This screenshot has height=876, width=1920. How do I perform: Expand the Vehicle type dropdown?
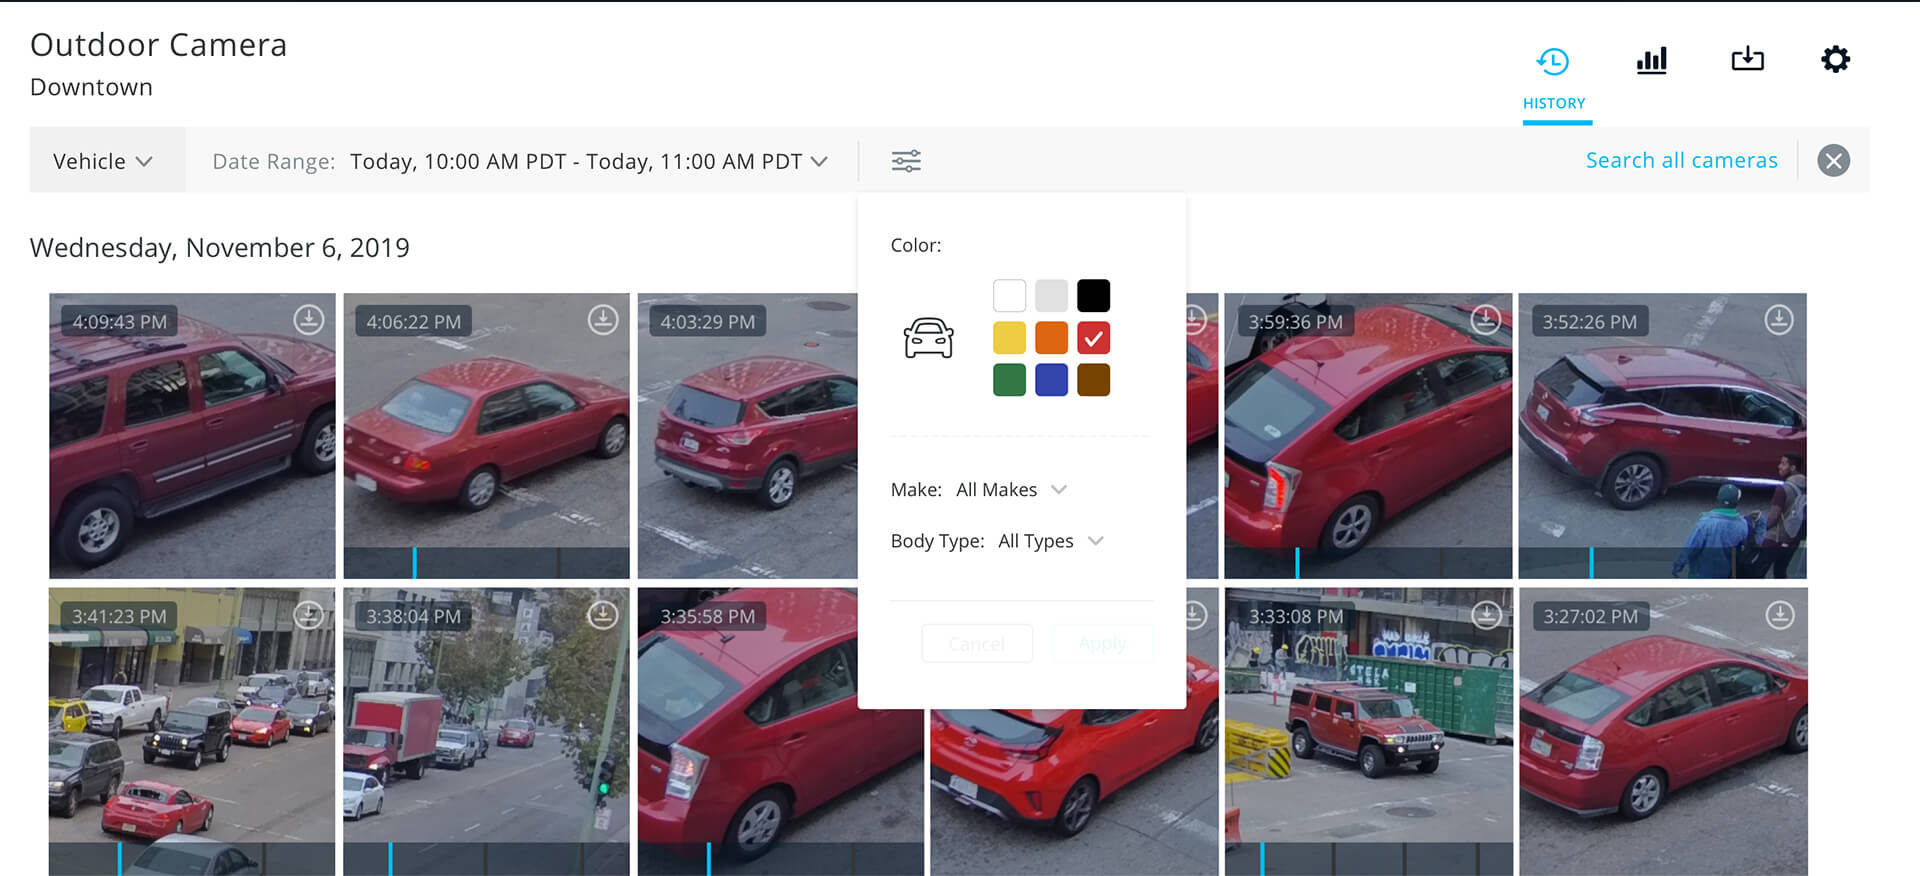tap(103, 161)
